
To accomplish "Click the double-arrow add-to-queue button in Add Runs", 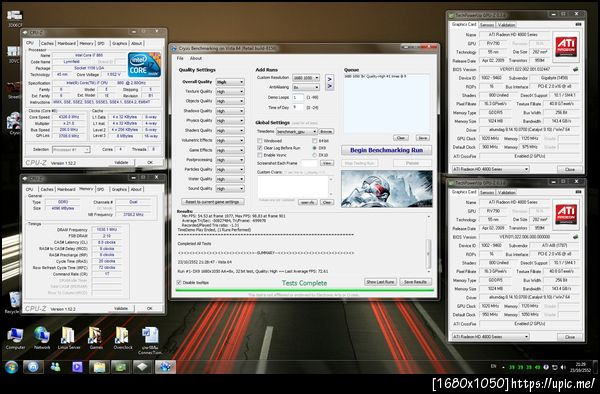I will [x=329, y=83].
